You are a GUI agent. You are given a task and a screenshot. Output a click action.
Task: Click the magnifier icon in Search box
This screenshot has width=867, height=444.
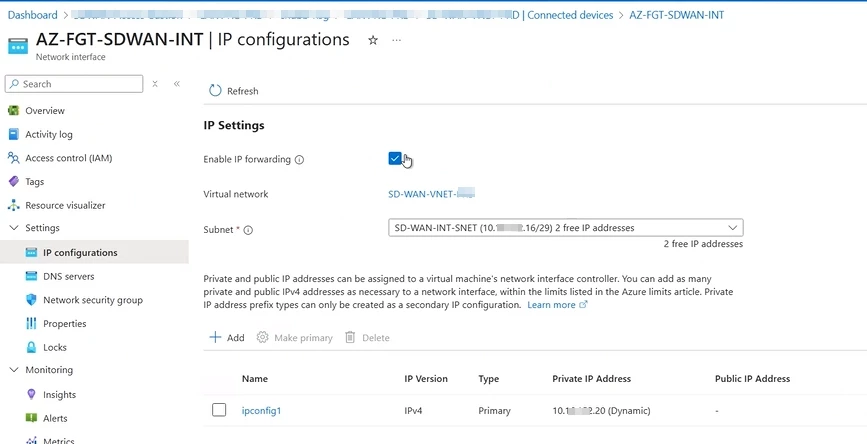click(x=14, y=83)
